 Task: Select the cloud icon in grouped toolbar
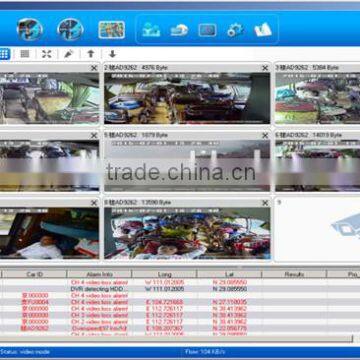[x=179, y=30]
